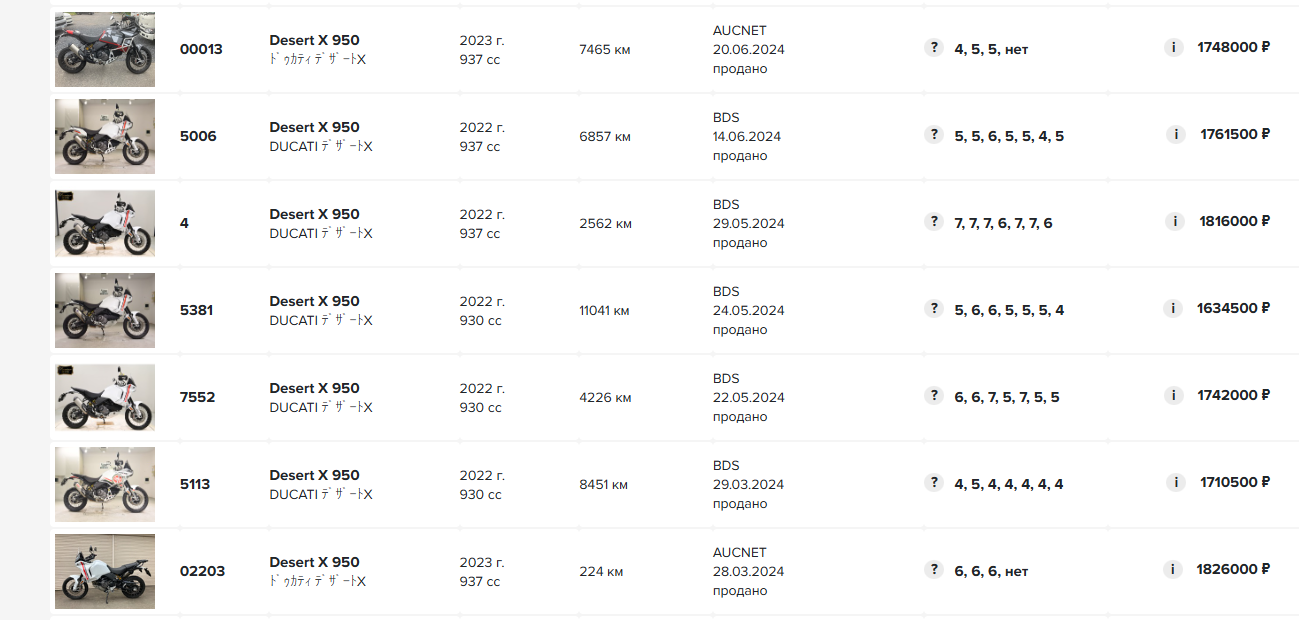Open the motorcycle thumbnail for lot 00013

tap(105, 50)
